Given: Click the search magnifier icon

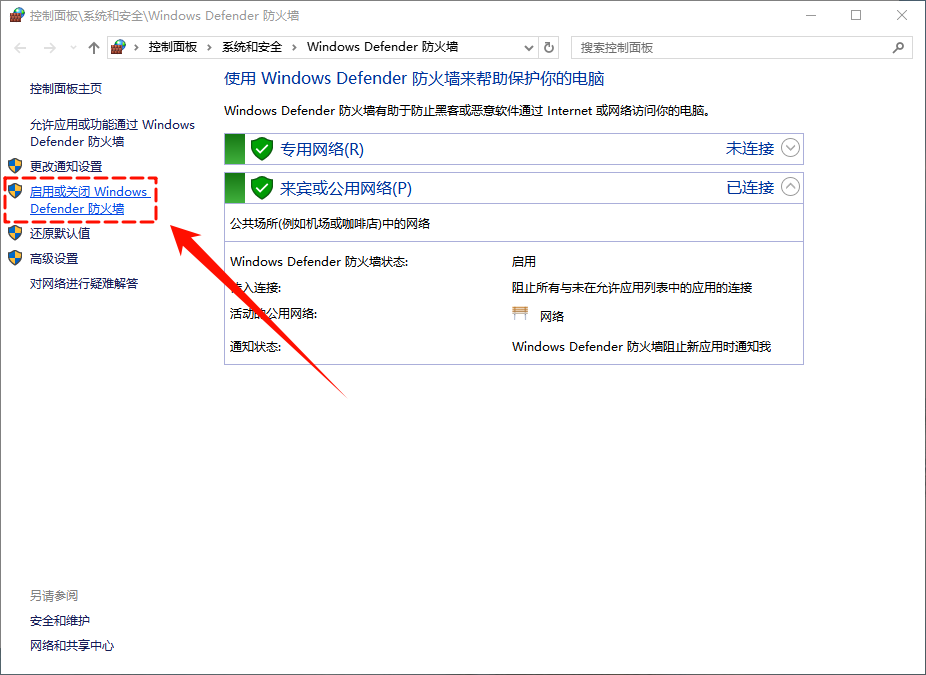Looking at the screenshot, I should tap(899, 47).
